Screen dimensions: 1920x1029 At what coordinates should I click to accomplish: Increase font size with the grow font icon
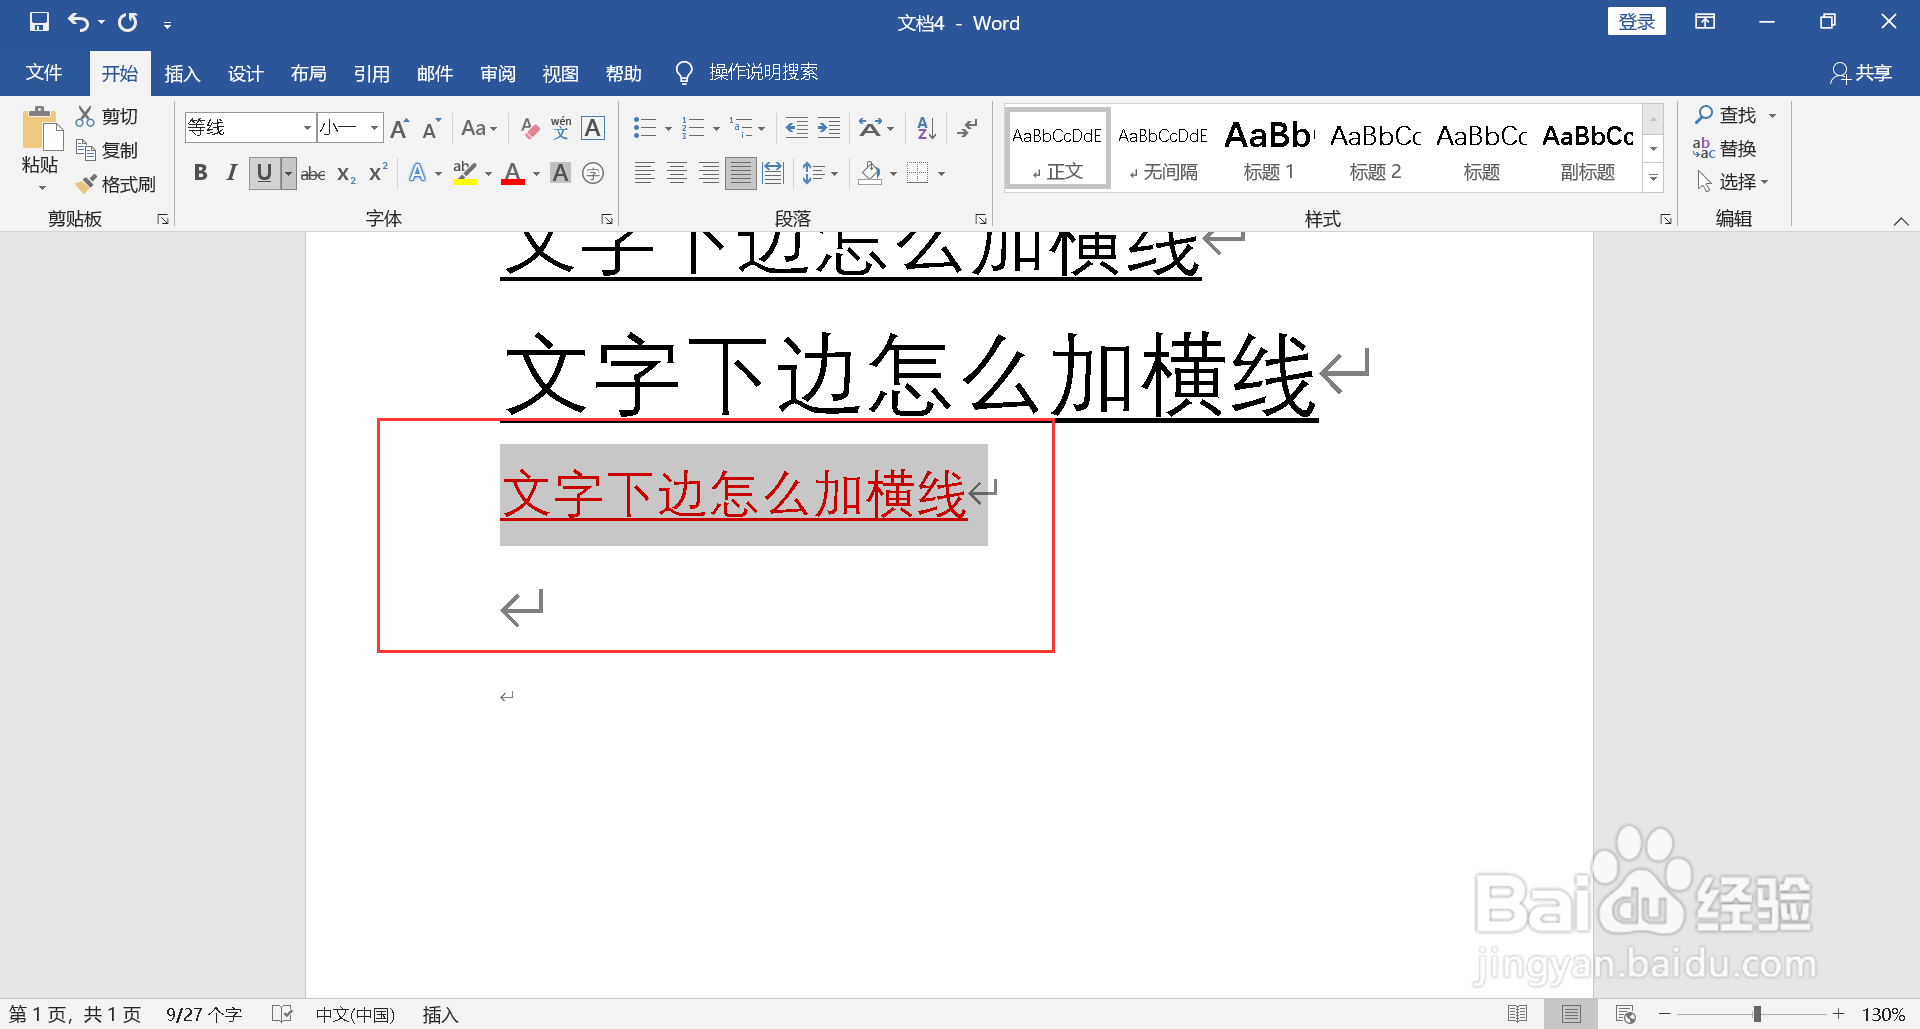tap(400, 128)
